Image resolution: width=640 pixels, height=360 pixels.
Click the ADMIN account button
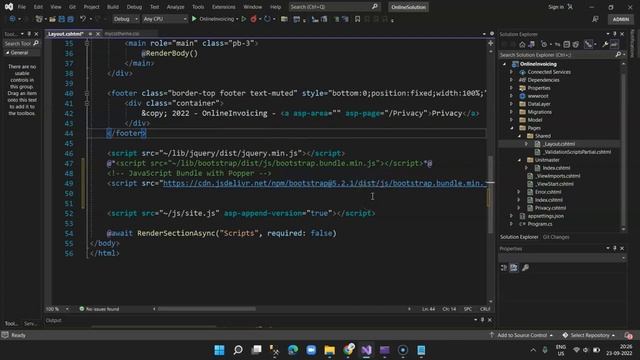(620, 19)
